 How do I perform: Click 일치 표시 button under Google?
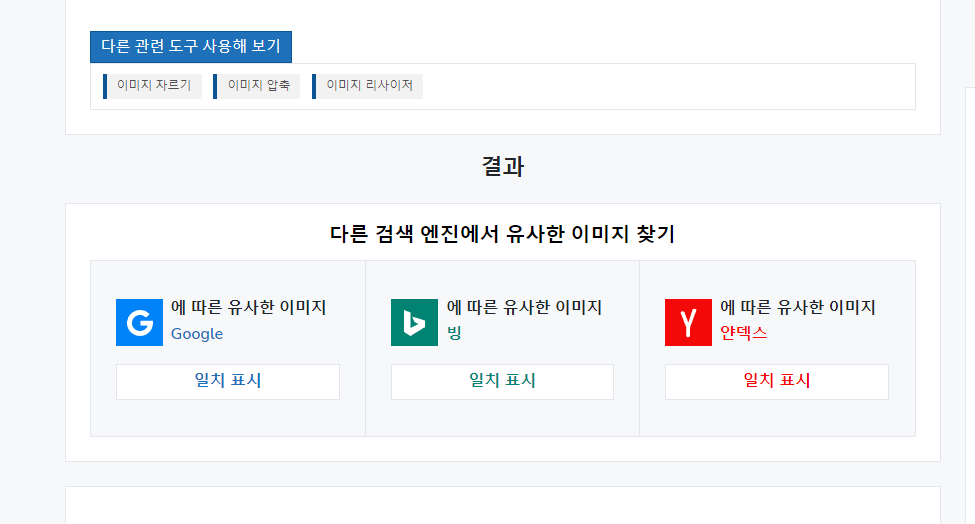point(228,382)
